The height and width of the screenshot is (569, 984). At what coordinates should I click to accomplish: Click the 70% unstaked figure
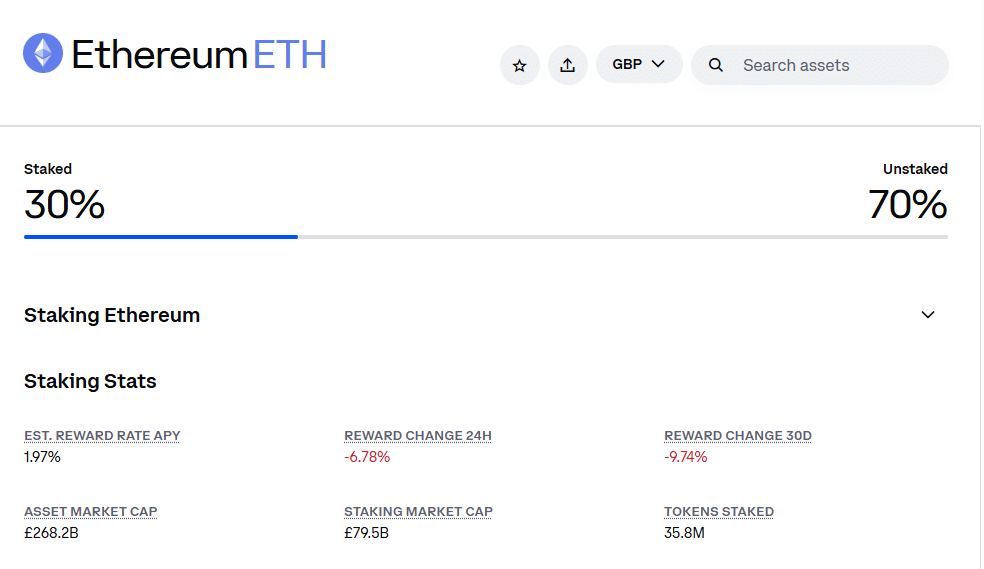908,205
